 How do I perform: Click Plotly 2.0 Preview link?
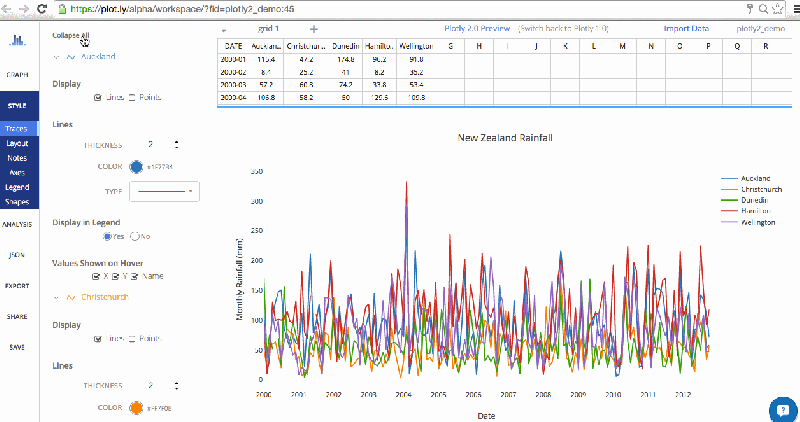pos(477,29)
